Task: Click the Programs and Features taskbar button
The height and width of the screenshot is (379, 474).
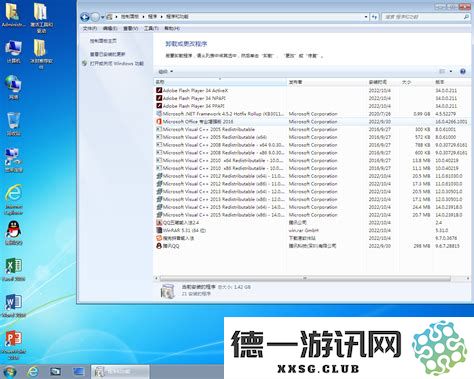Action: coord(120,372)
